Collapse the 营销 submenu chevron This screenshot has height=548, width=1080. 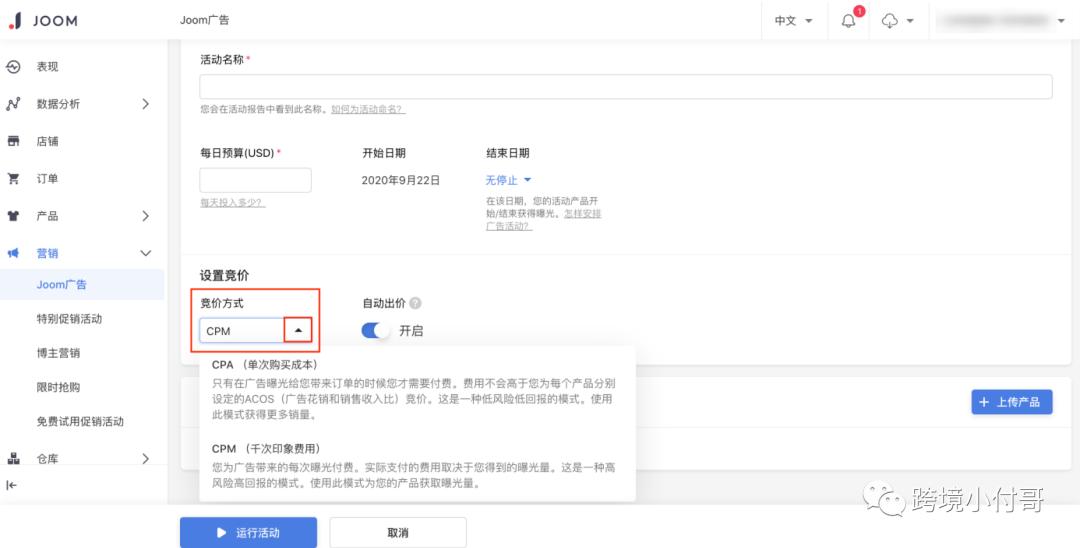click(x=145, y=253)
